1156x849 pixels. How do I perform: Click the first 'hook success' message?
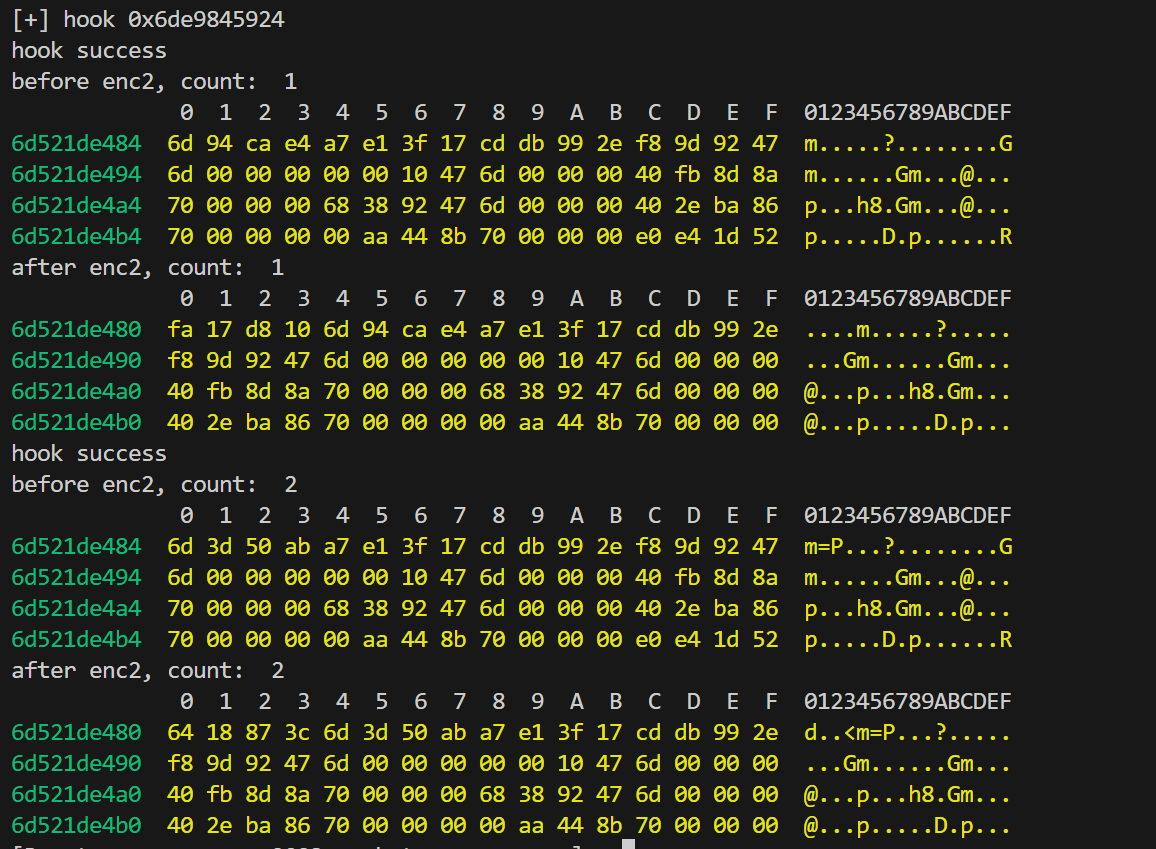tap(89, 50)
